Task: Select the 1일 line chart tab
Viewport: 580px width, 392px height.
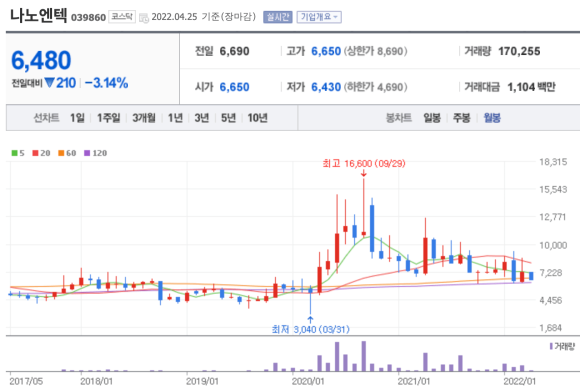Action: 77,118
